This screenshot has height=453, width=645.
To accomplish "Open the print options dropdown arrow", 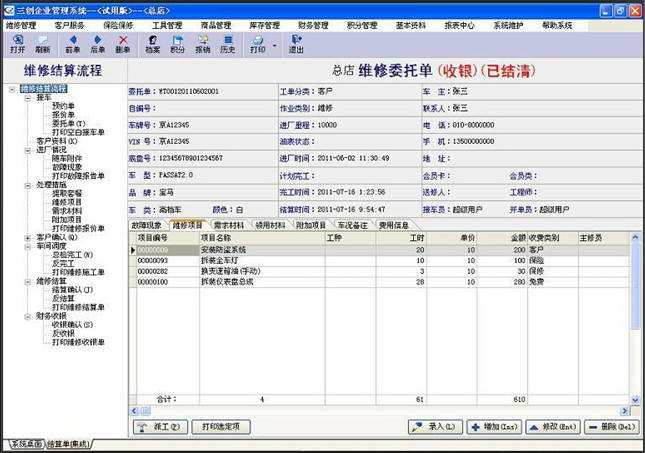I will point(275,45).
